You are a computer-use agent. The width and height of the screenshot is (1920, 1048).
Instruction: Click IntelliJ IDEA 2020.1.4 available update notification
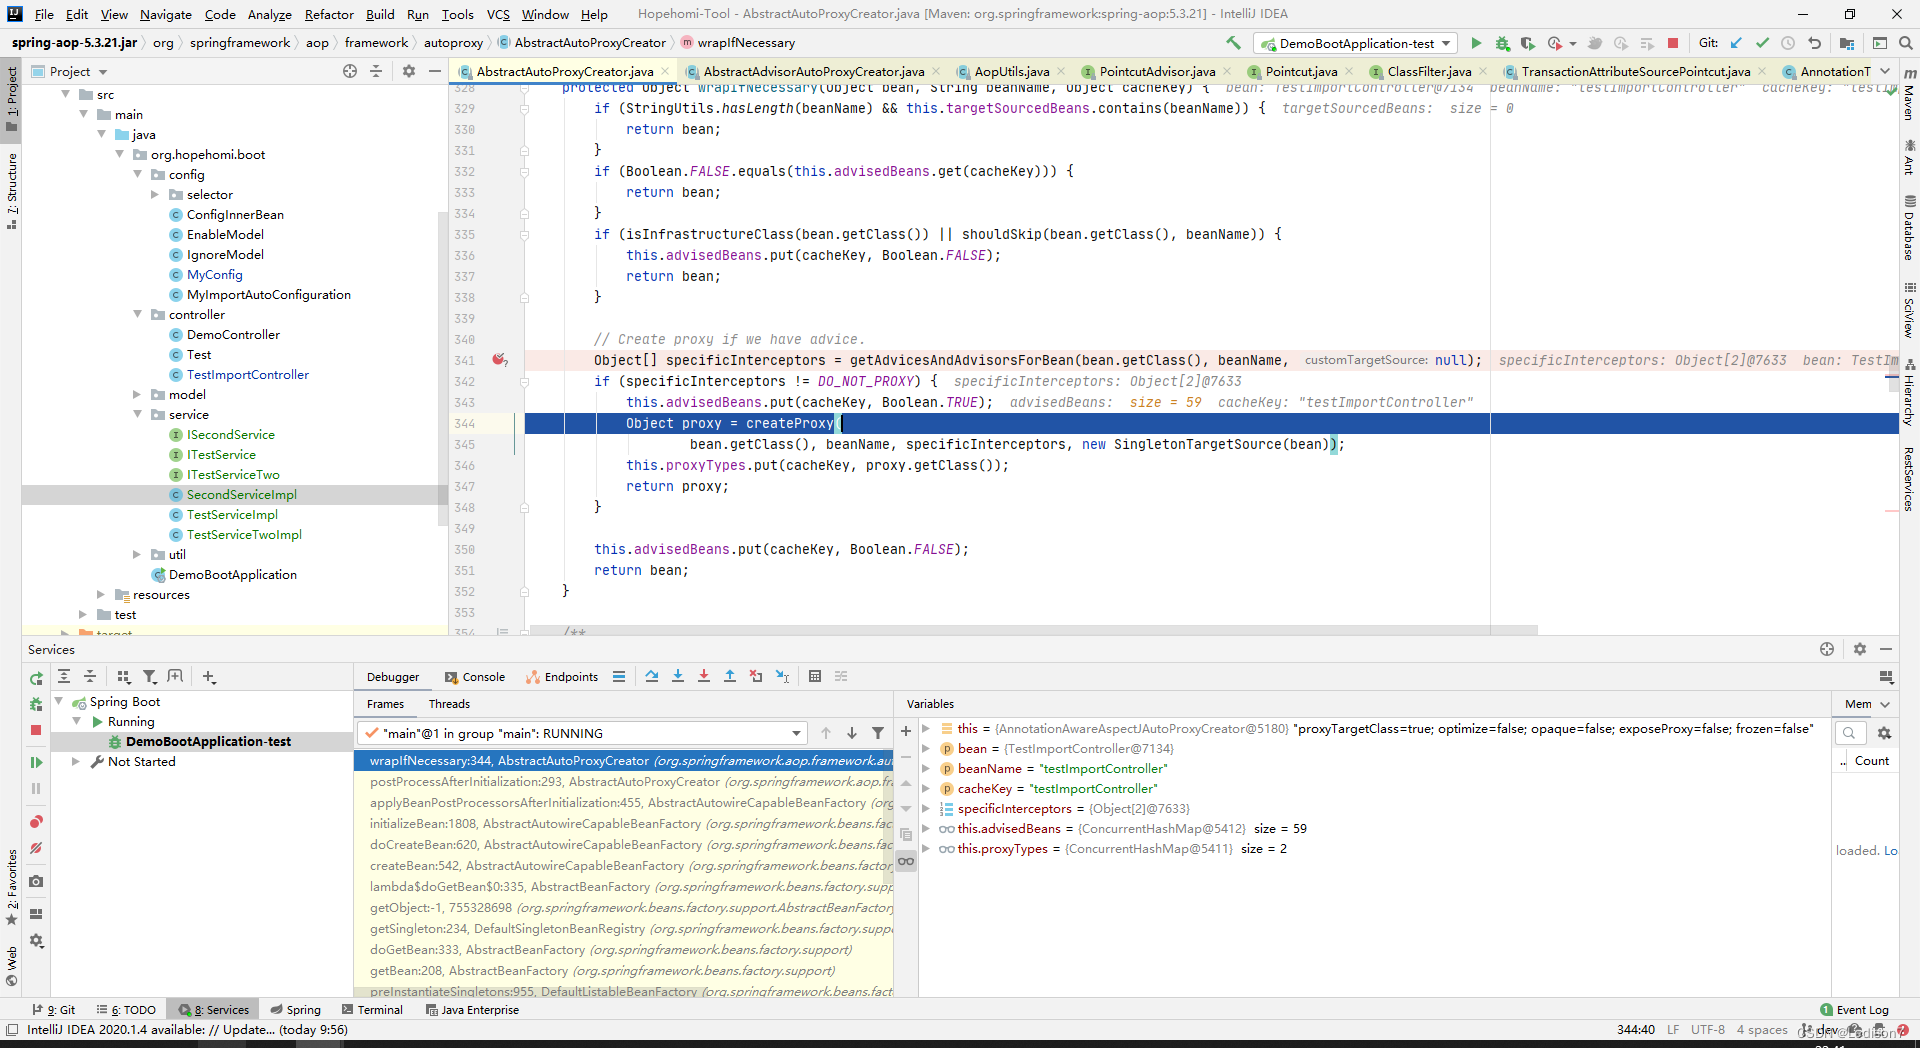tap(187, 1030)
